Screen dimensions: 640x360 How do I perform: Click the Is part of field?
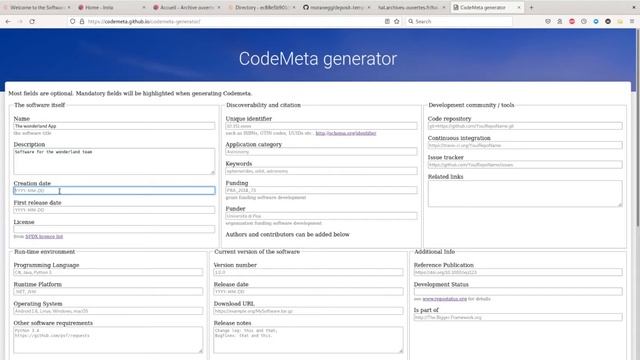click(x=518, y=317)
